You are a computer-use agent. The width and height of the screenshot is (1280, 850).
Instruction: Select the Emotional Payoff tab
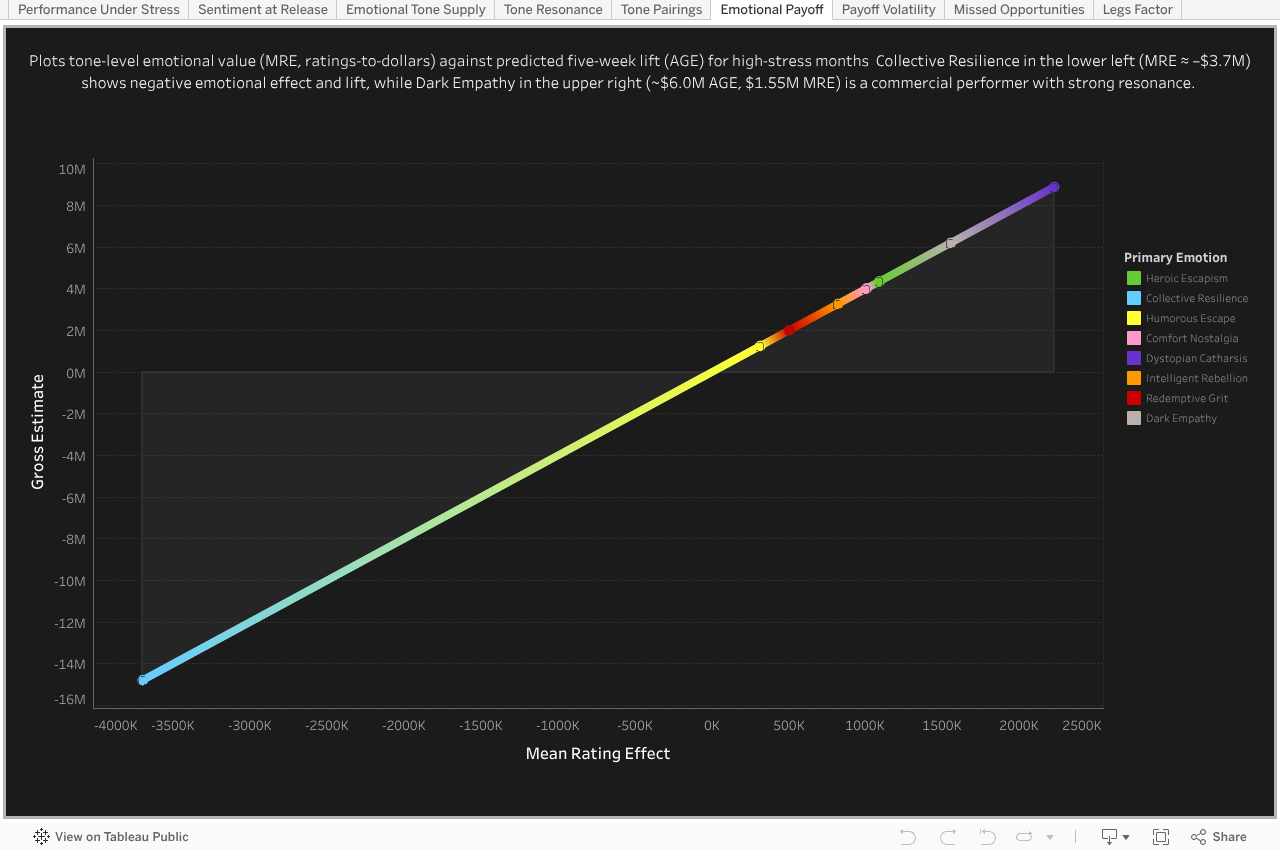(772, 10)
